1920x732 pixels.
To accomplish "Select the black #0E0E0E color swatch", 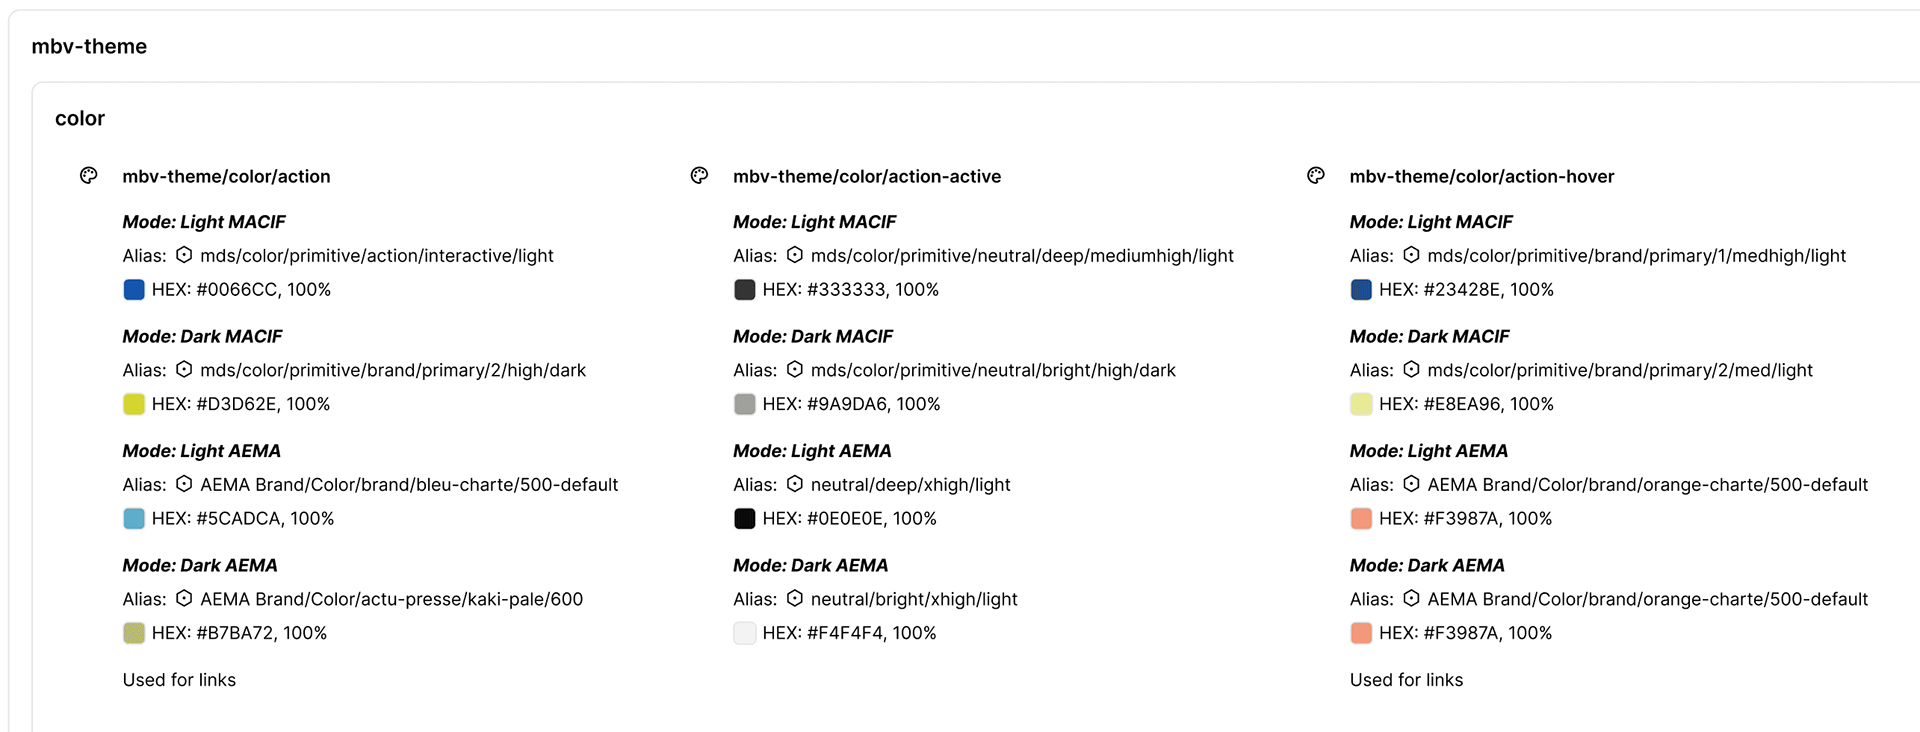I will tap(745, 519).
